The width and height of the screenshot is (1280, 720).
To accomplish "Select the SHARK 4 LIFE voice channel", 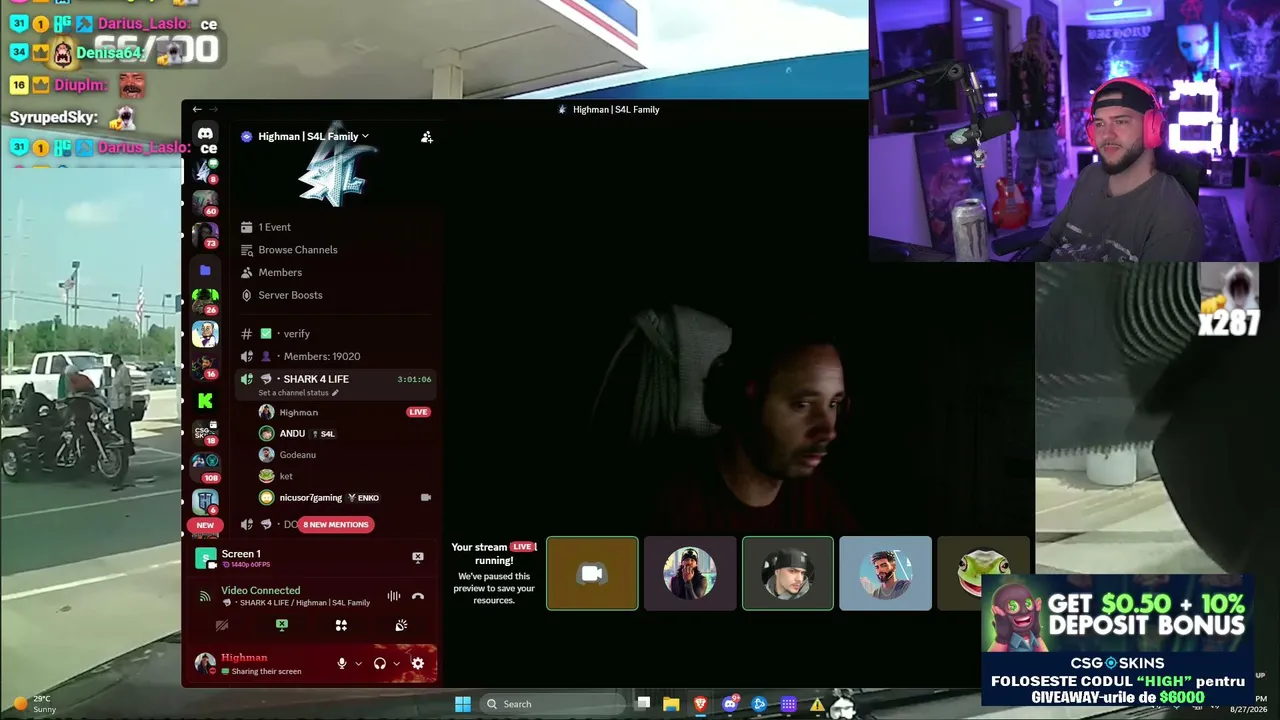I will [337, 379].
